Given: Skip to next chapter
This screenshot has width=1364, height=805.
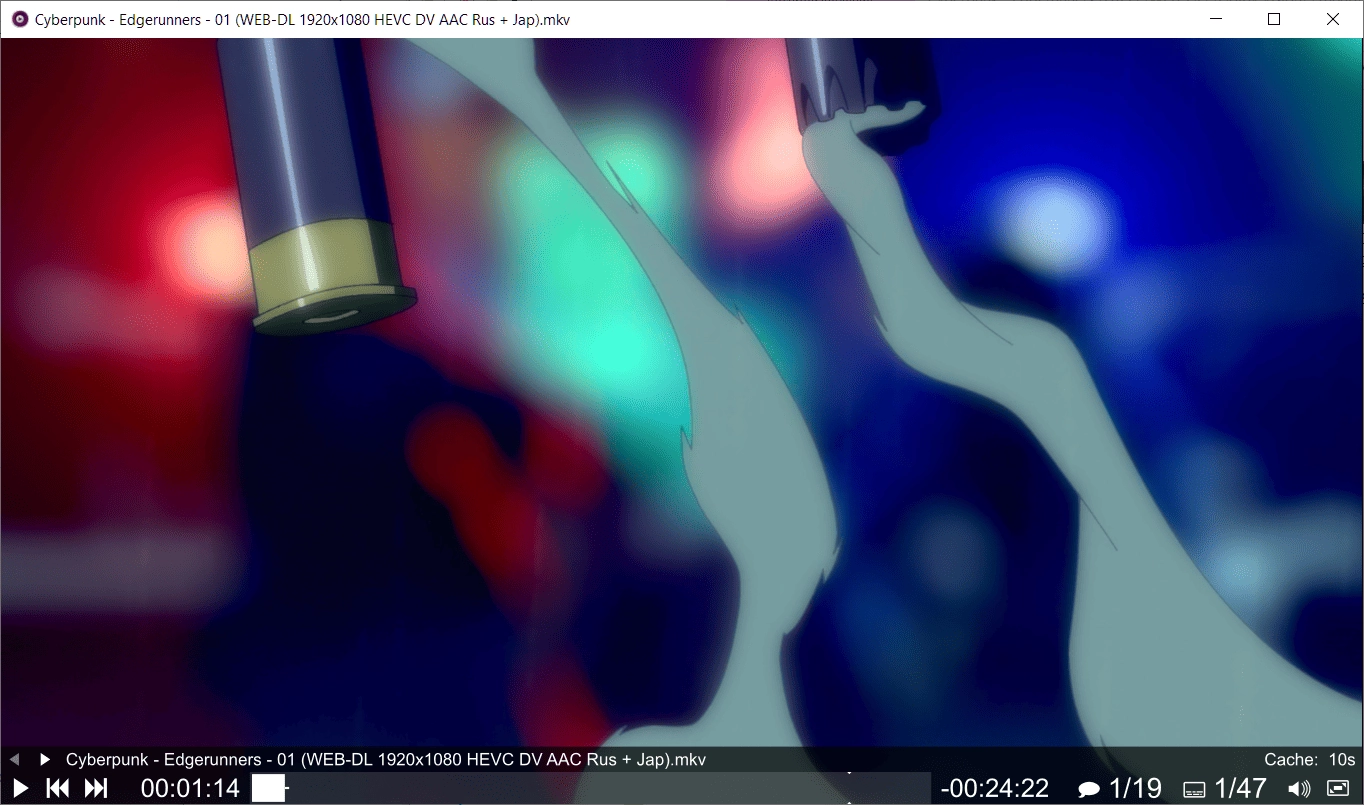Looking at the screenshot, I should point(95,788).
